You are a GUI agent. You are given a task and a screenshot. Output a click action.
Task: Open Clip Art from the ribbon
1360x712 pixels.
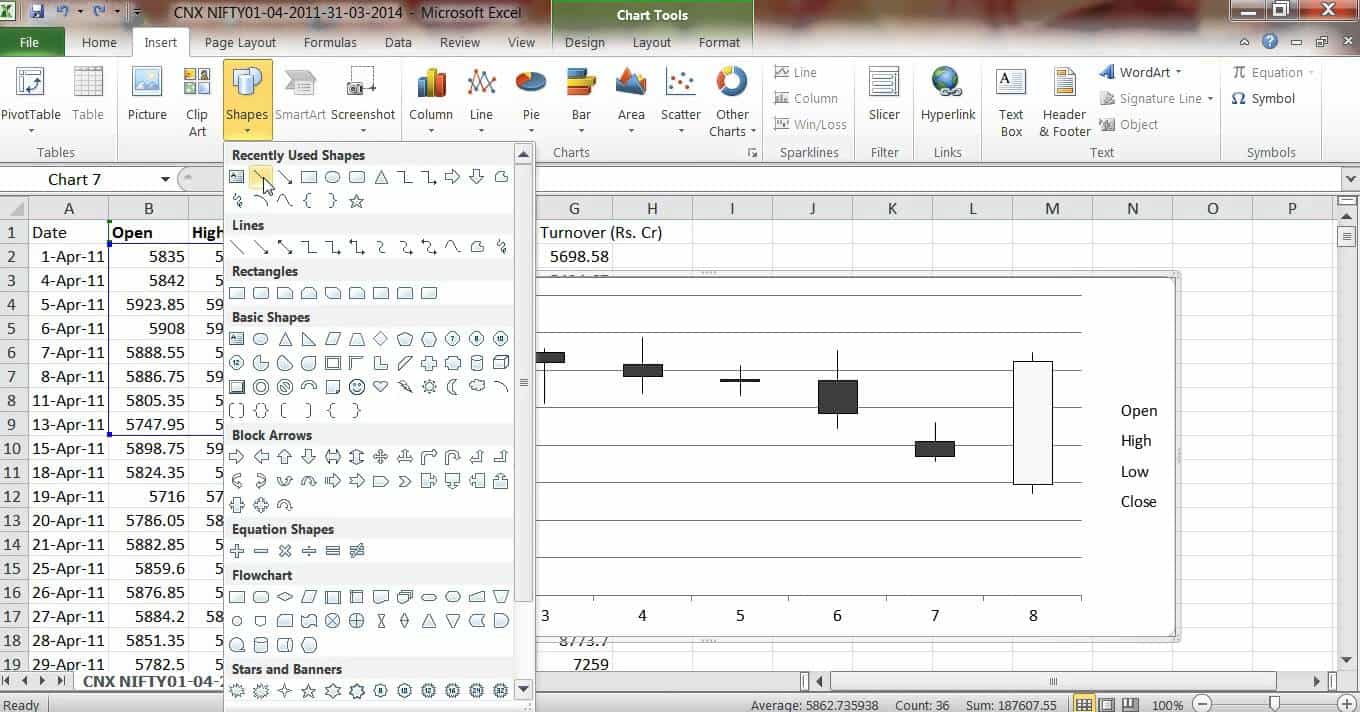197,102
